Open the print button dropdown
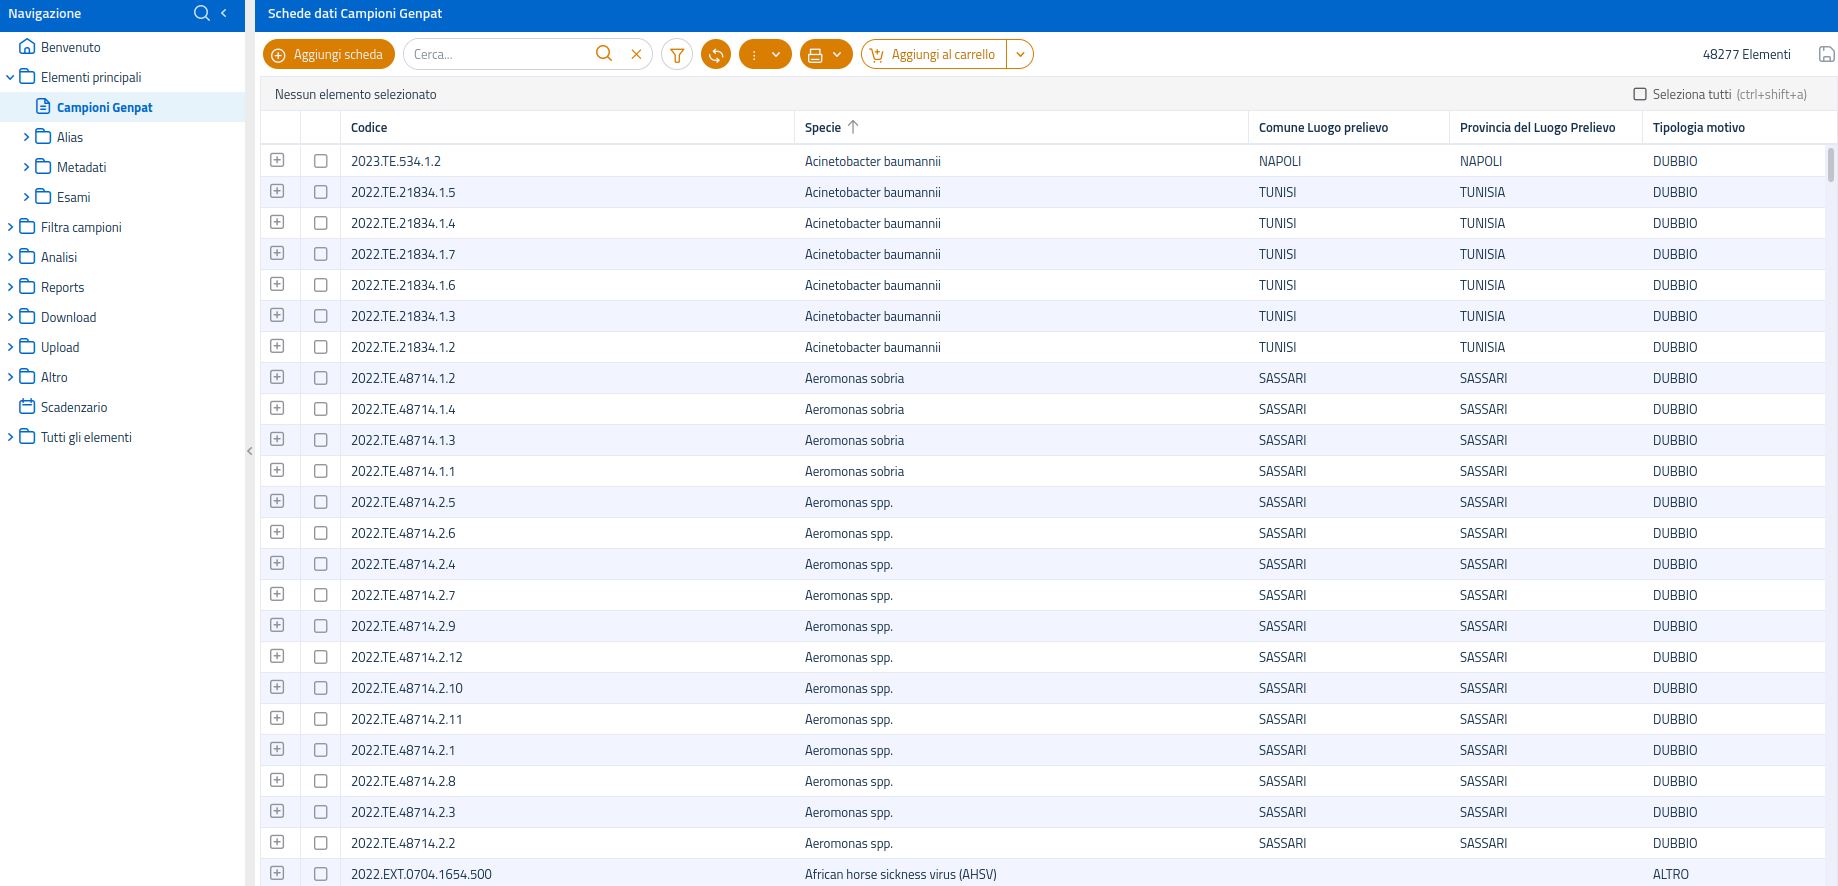 tap(826, 55)
